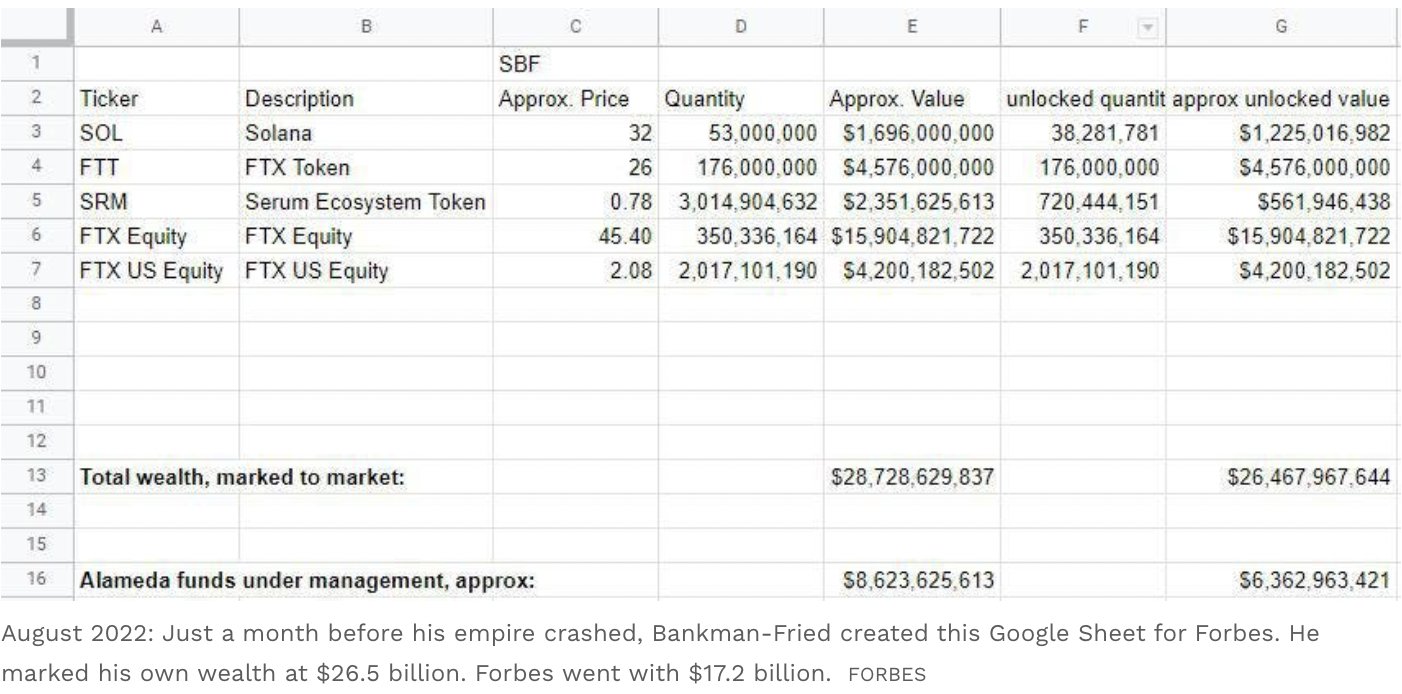Click the 'SBF' cell

click(576, 65)
